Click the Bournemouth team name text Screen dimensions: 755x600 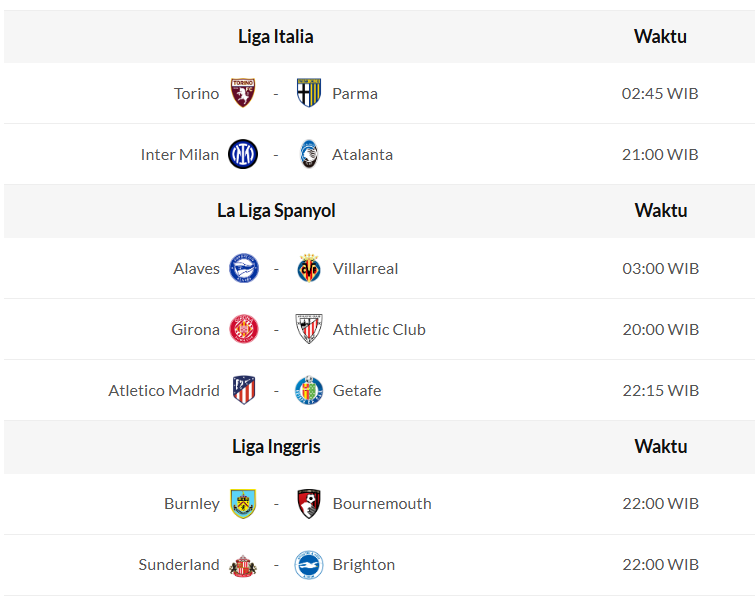pos(382,503)
